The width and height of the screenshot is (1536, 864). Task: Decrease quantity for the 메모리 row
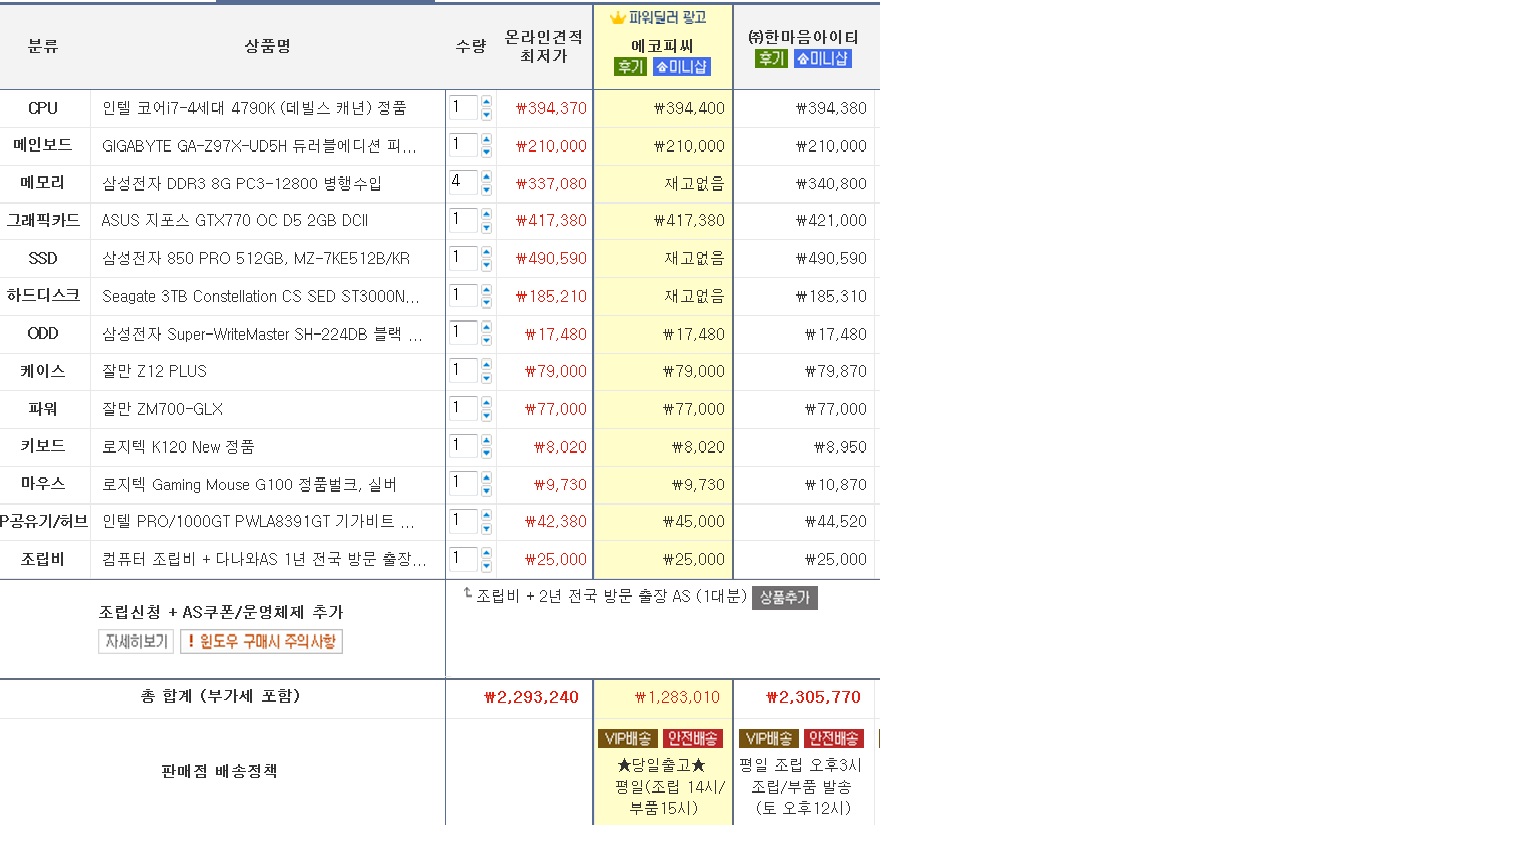click(486, 190)
